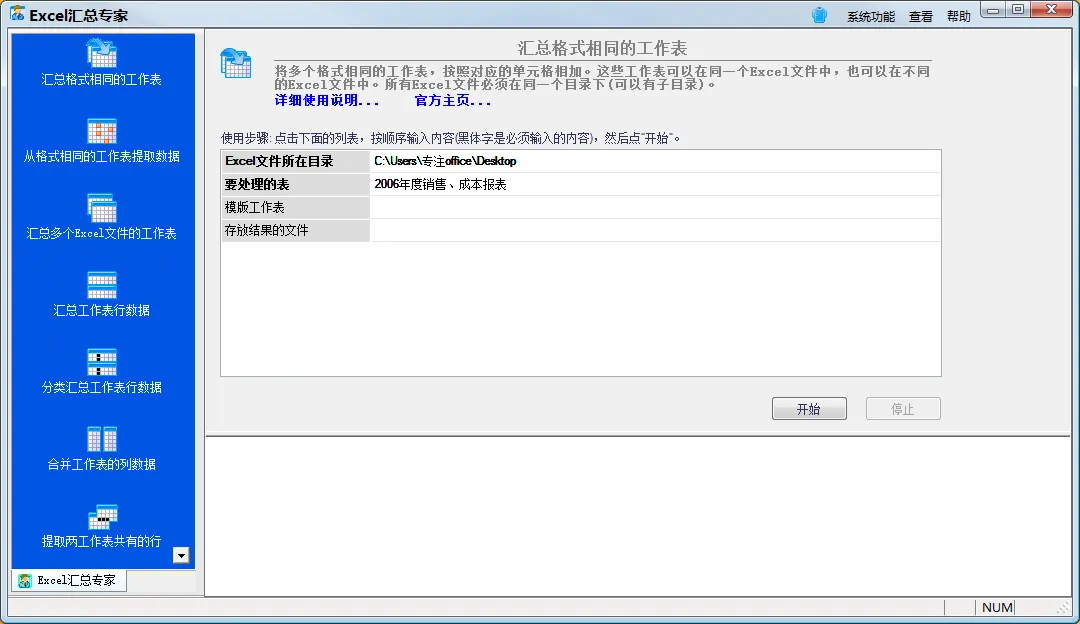Click the app icon in the title bar
Viewport: 1080px width, 624px height.
tap(17, 14)
